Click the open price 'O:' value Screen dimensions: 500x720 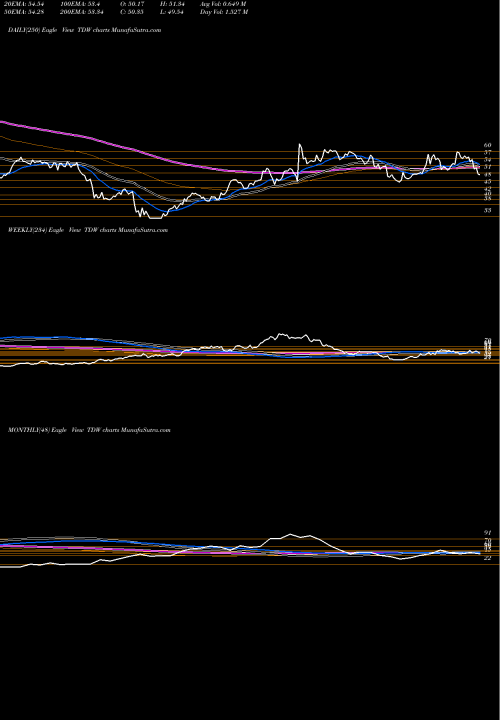point(133,4)
